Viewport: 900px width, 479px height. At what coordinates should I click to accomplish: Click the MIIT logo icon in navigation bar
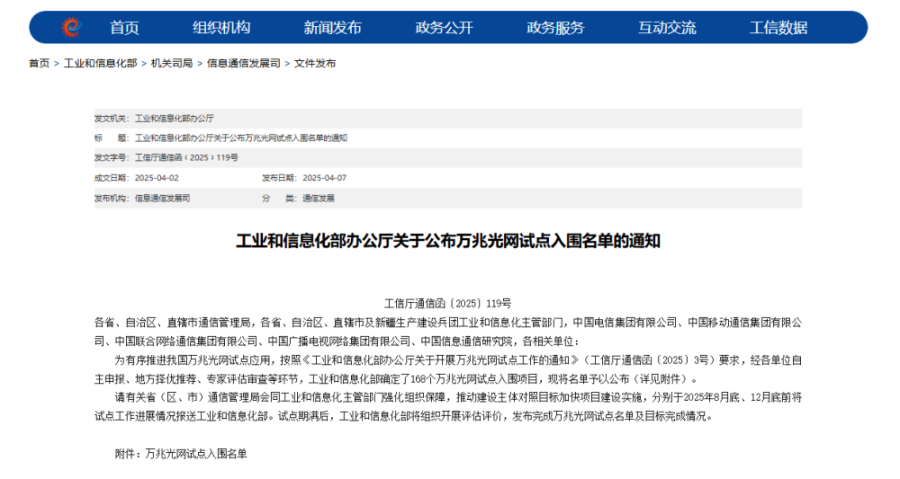point(72,27)
